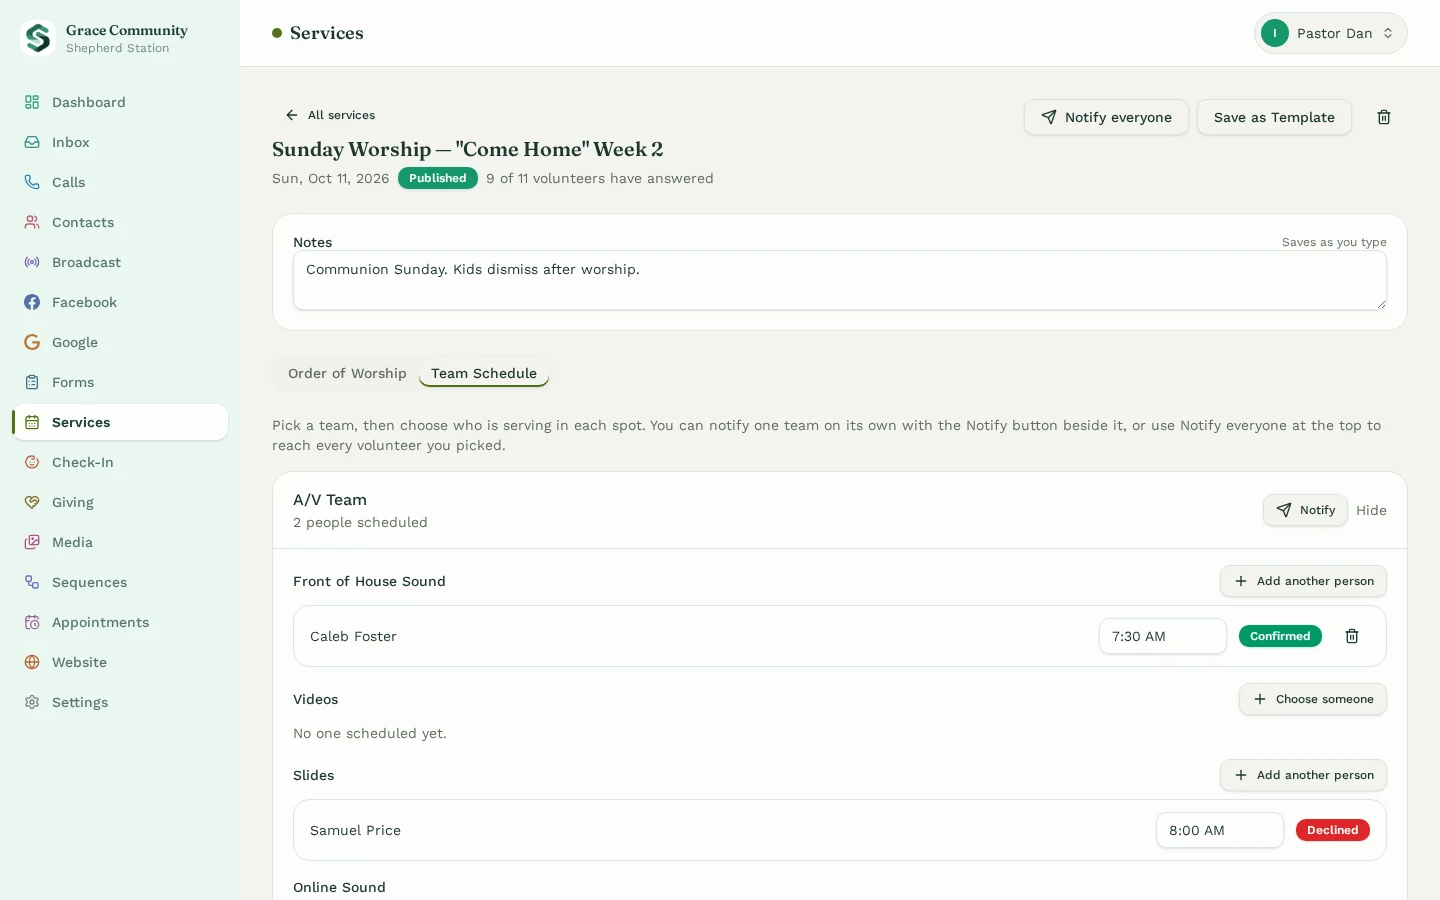Click the Samuel Price name
Screen dimensions: 1440x900
tap(355, 830)
